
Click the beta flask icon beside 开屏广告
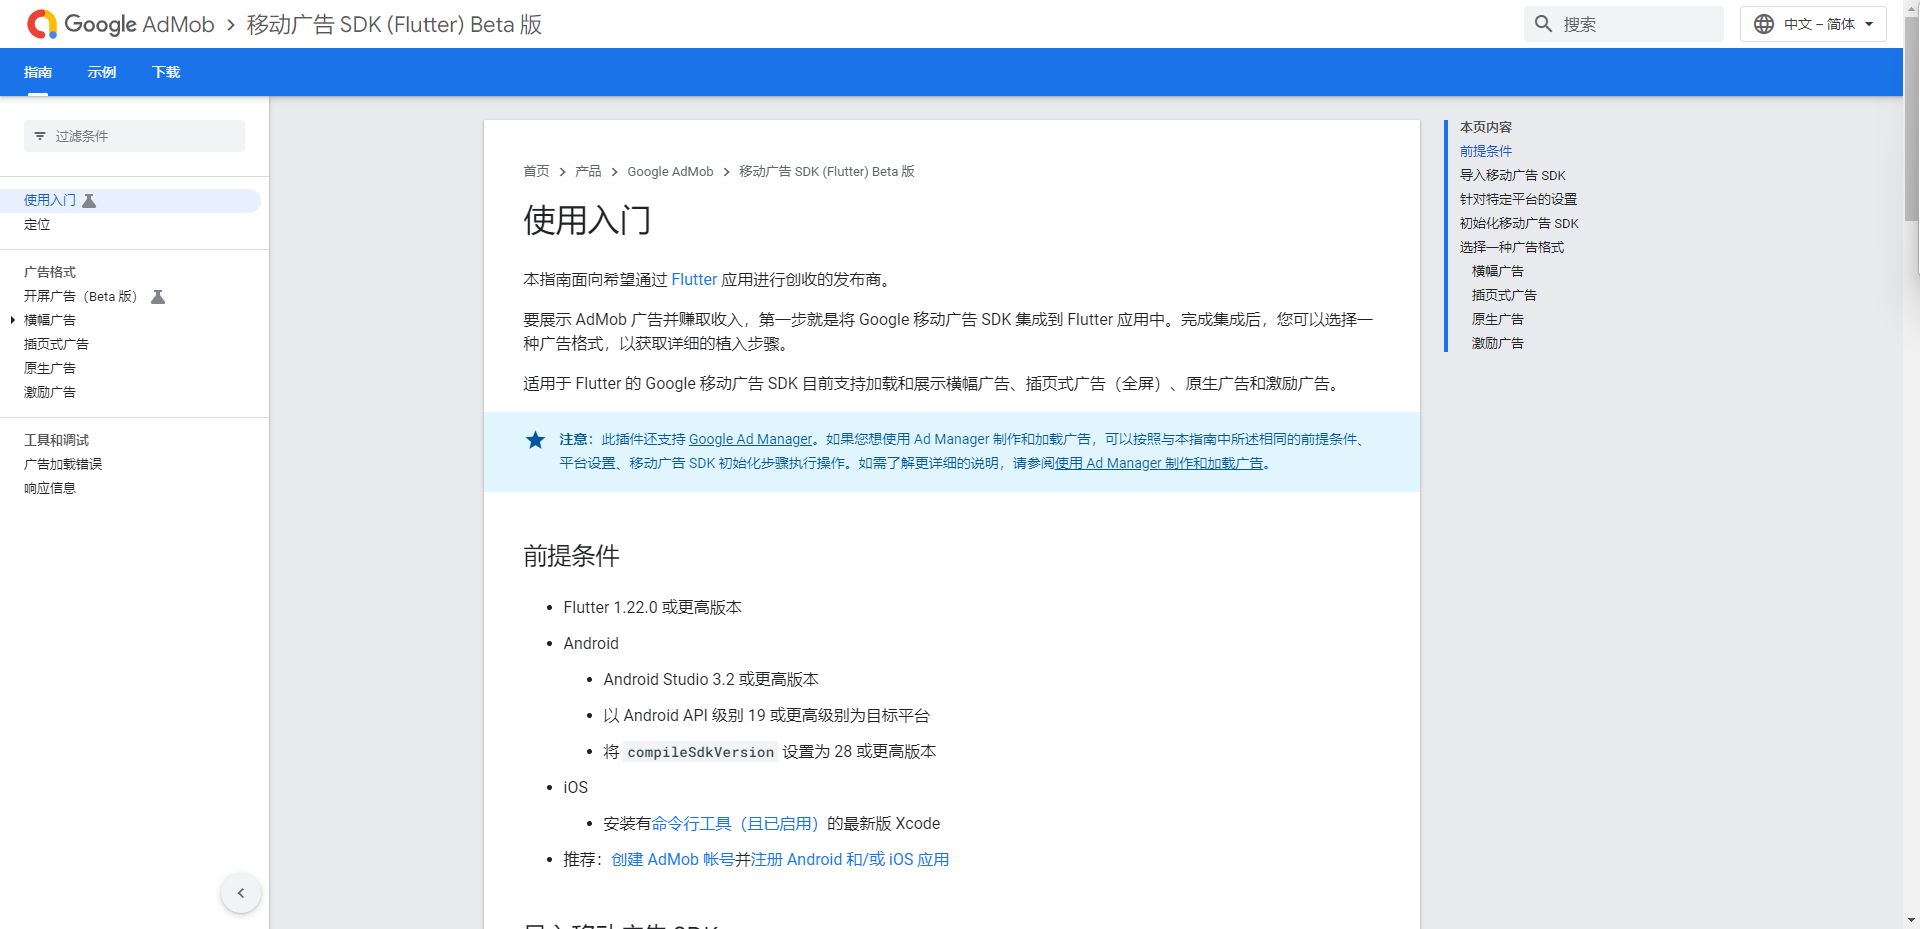(158, 297)
